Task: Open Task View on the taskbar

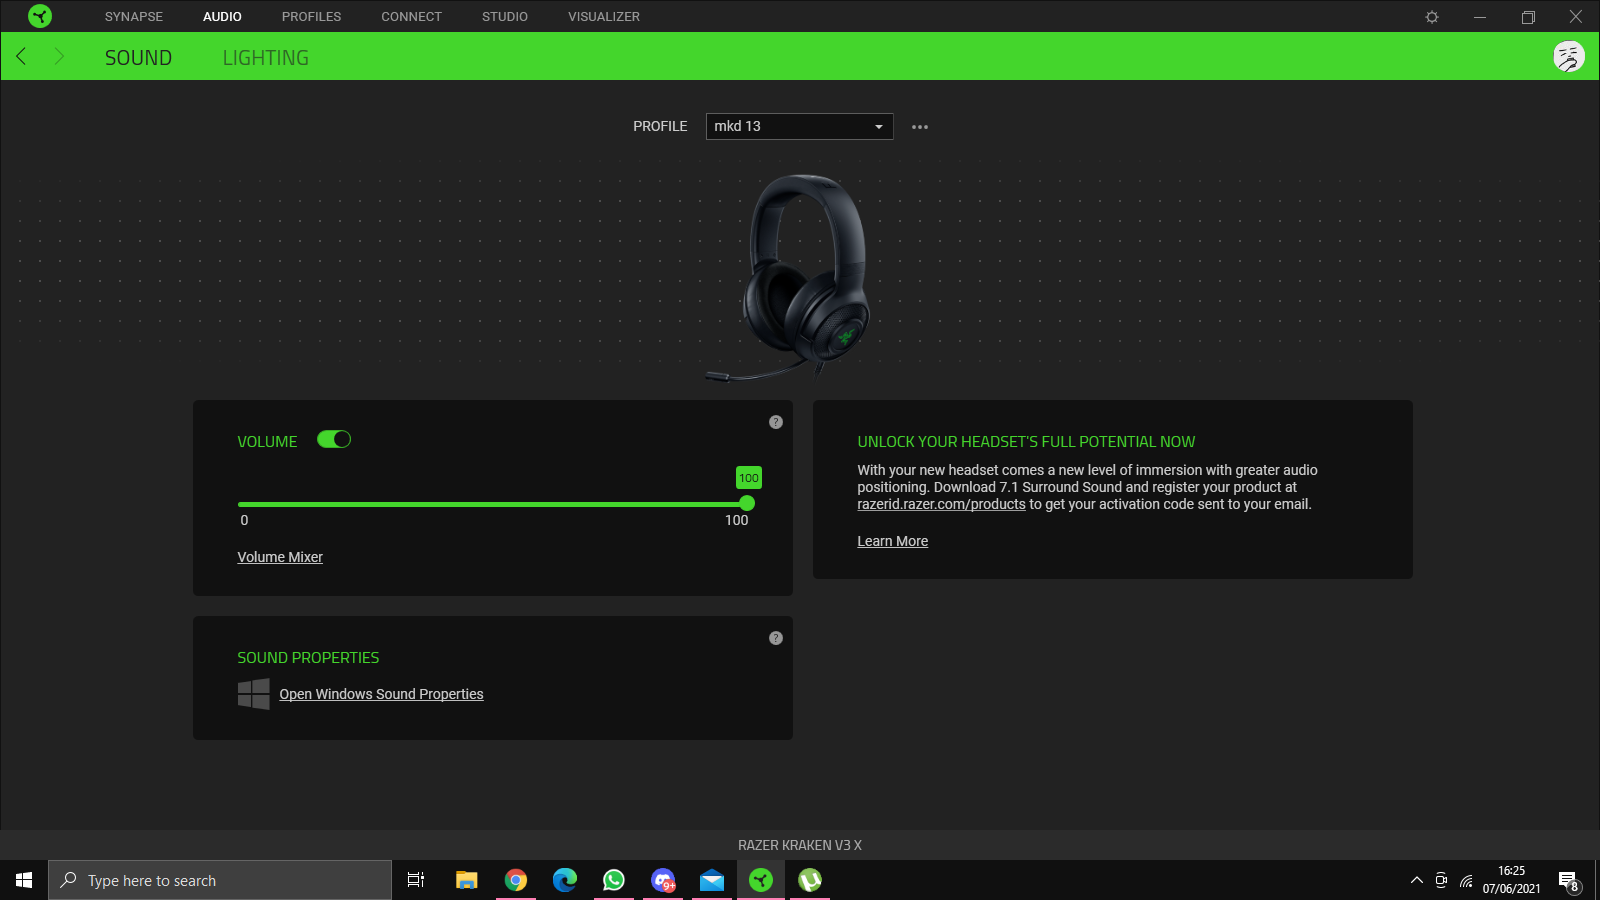Action: [416, 880]
